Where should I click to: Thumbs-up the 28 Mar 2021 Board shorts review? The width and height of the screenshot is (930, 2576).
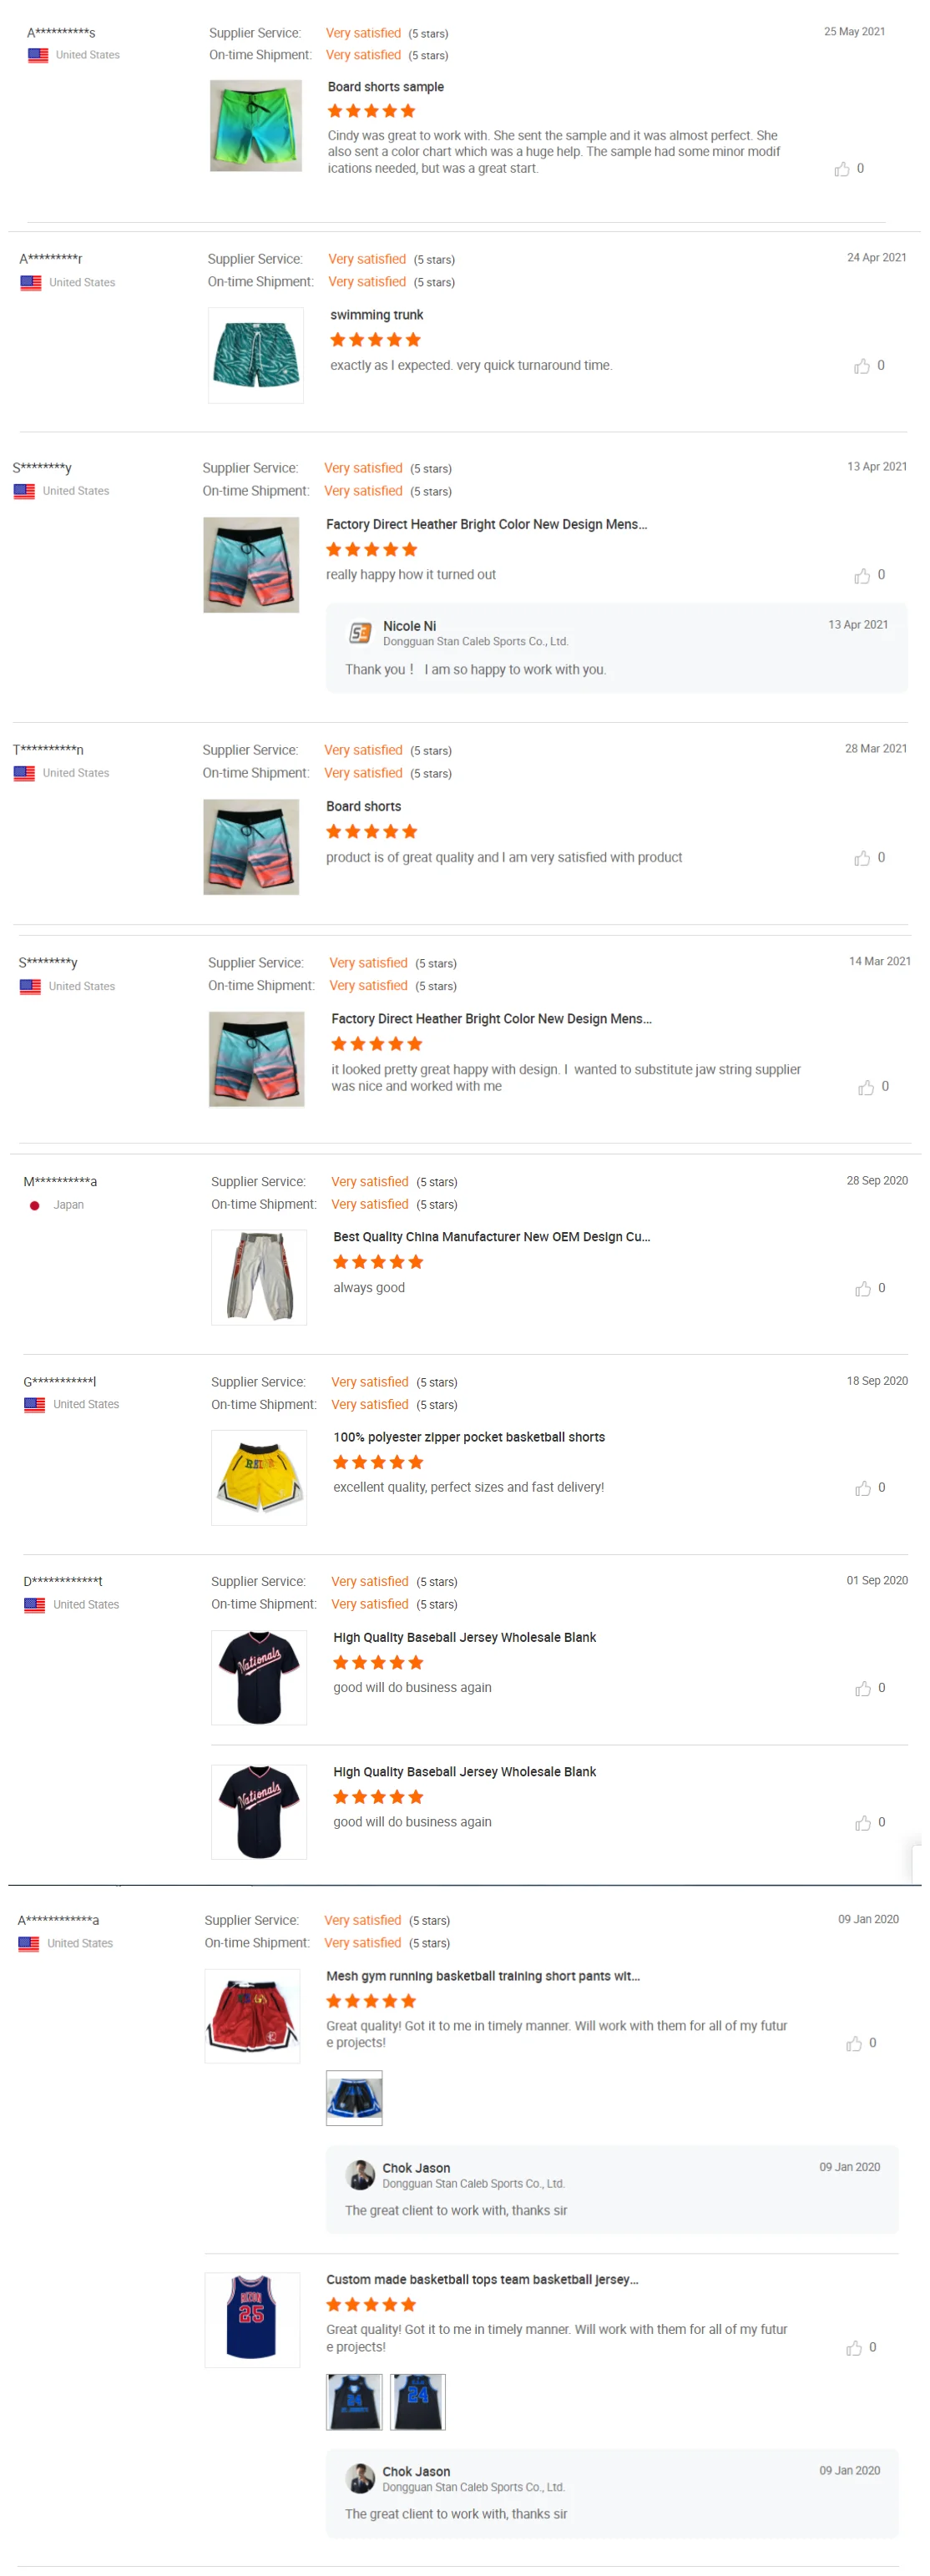862,858
